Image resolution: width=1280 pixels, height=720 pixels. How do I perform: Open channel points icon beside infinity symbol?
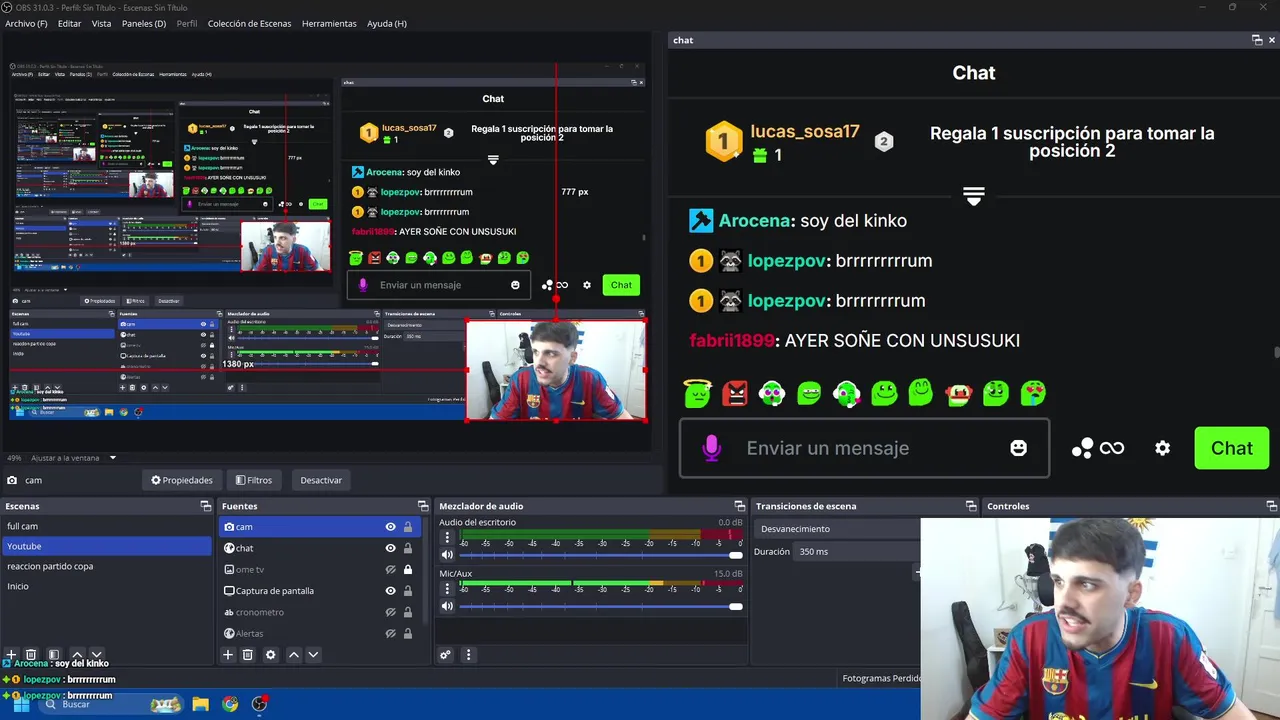pyautogui.click(x=1082, y=449)
